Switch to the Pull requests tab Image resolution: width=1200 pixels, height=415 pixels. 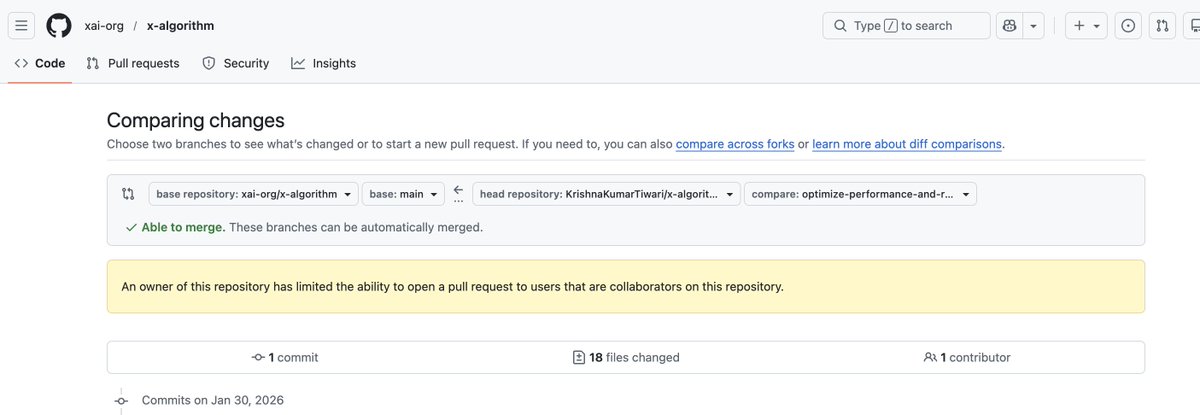pos(133,63)
